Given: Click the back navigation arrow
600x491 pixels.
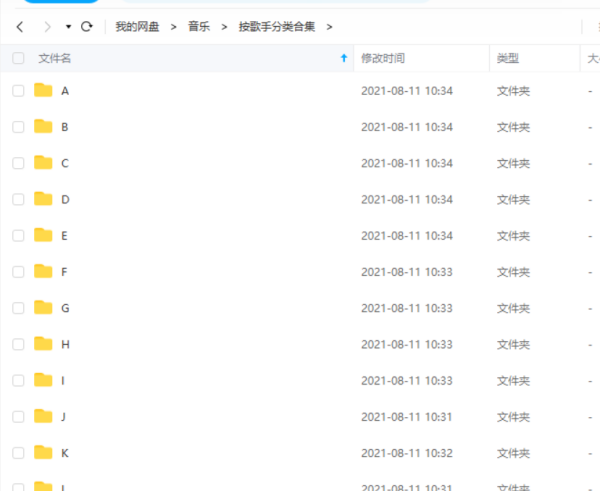Looking at the screenshot, I should point(21,26).
